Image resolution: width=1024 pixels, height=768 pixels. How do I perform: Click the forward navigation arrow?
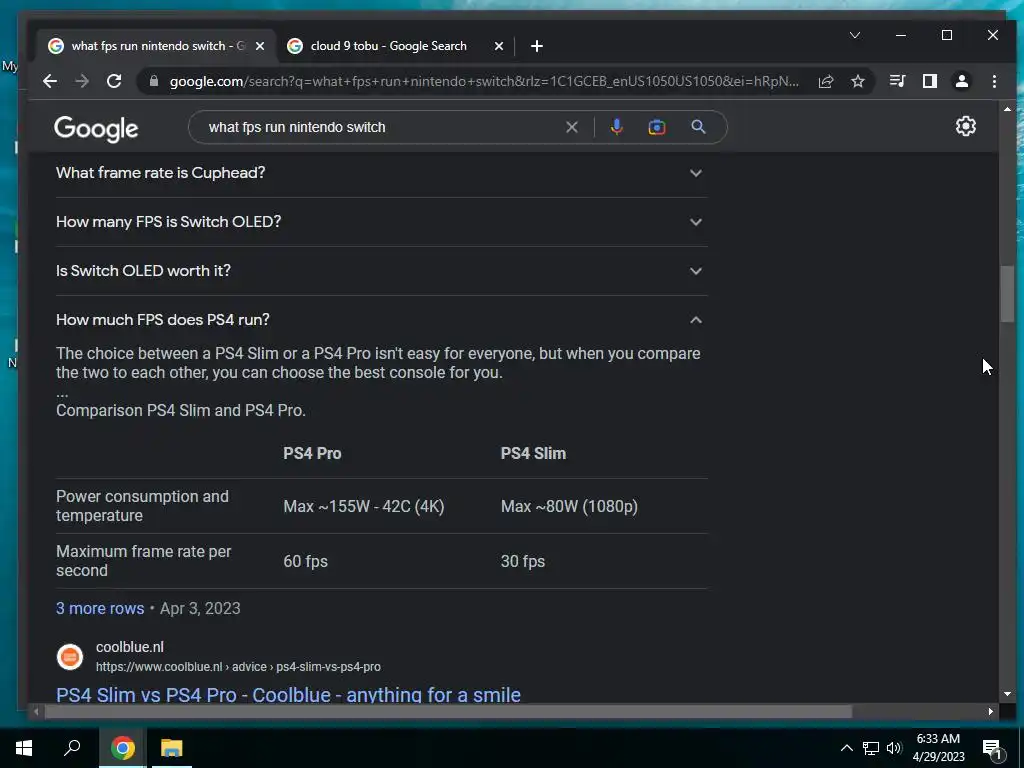[x=82, y=81]
